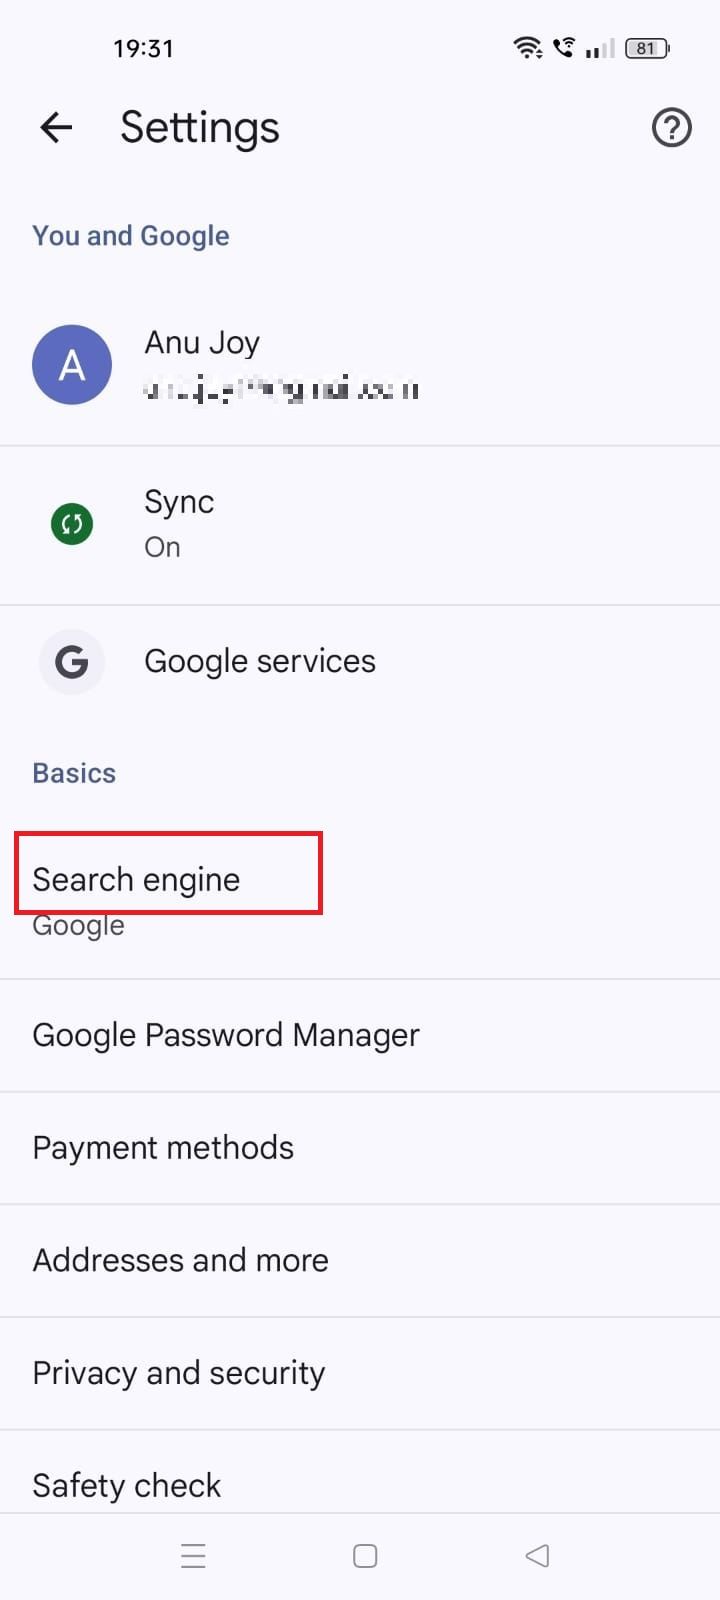This screenshot has width=720, height=1600.
Task: Open Payment methods settings
Action: click(x=163, y=1147)
